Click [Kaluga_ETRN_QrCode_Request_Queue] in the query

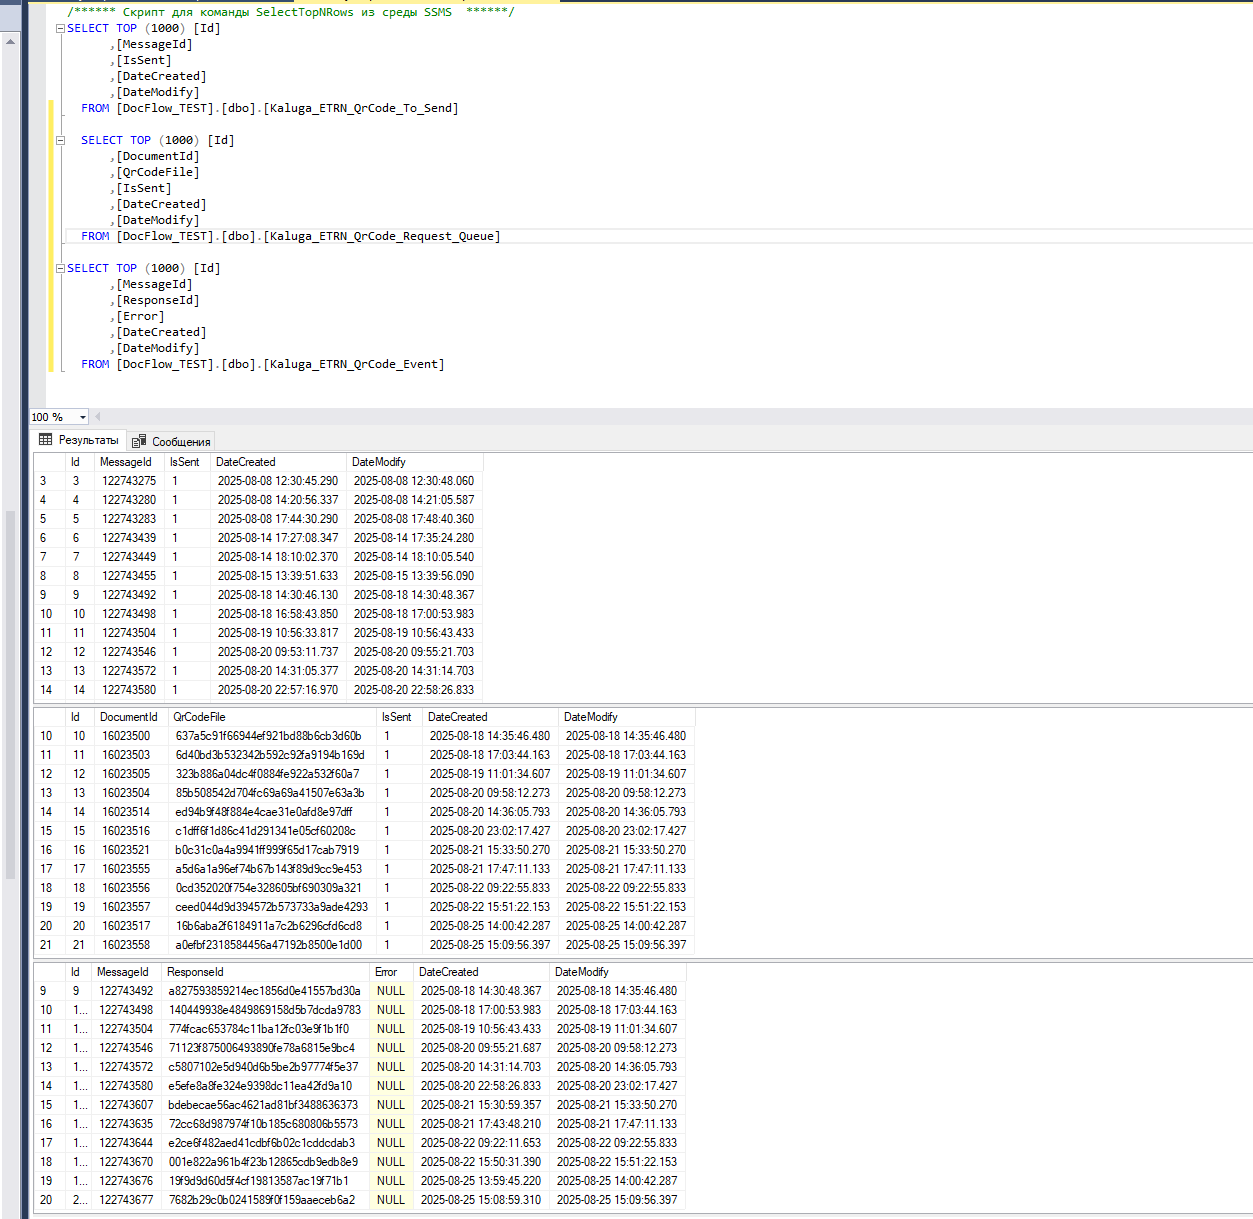point(382,236)
